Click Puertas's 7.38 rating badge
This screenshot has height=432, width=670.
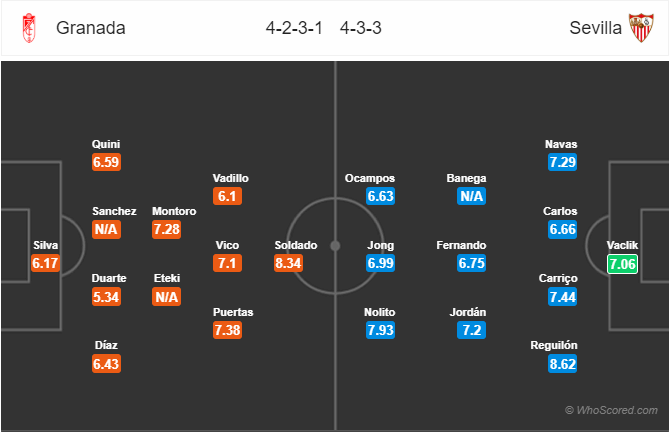227,330
